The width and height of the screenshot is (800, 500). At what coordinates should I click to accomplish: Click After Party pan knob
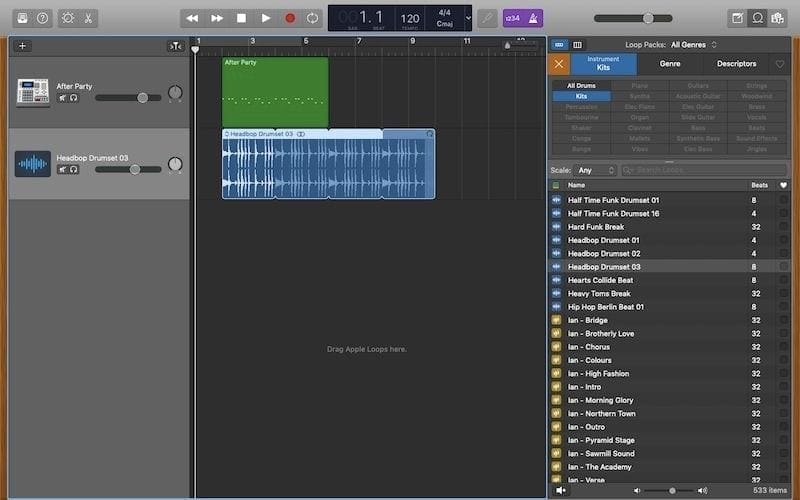[175, 92]
